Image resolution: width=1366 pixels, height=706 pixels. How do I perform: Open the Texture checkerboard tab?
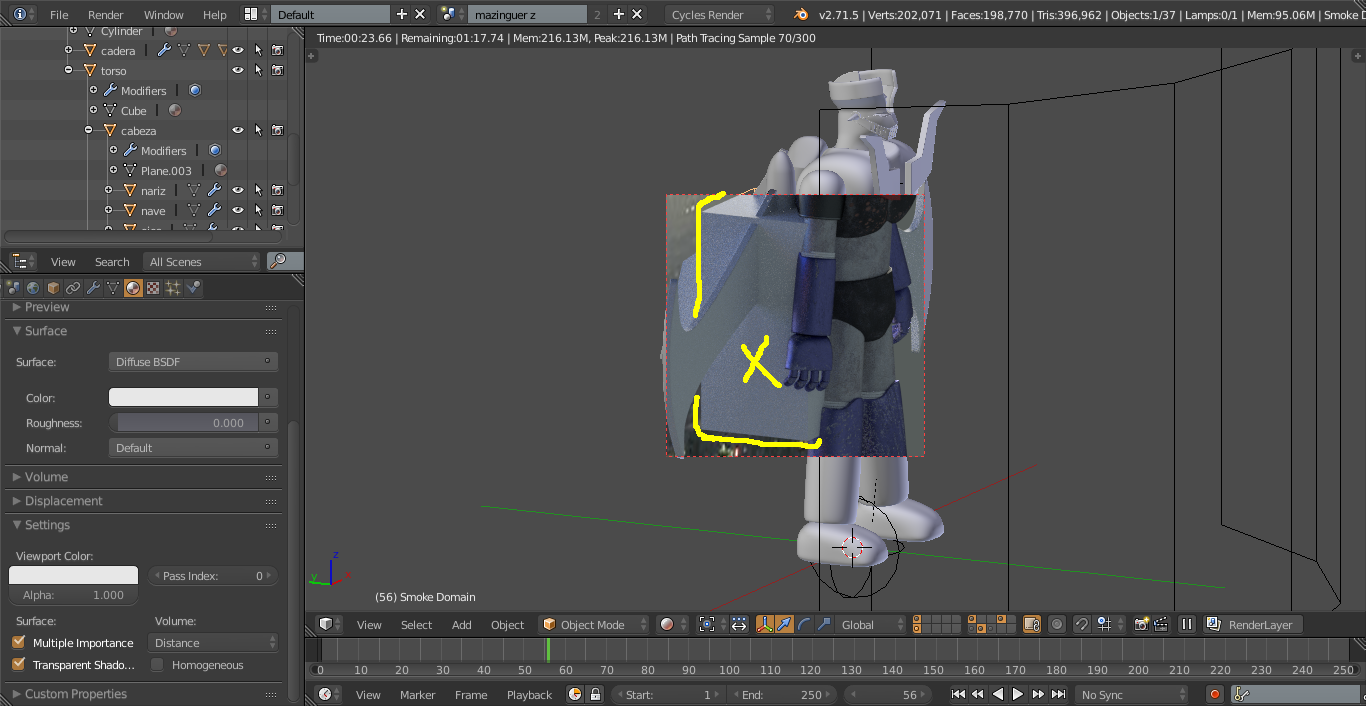coord(153,288)
